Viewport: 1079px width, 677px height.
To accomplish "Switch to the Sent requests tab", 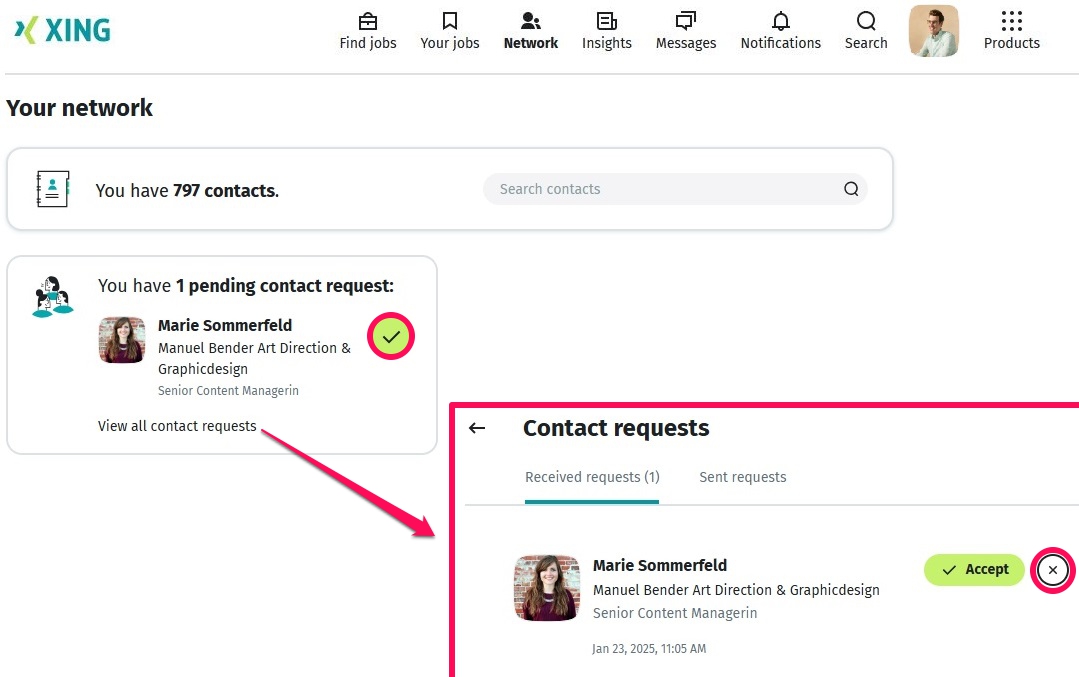I will coord(742,477).
